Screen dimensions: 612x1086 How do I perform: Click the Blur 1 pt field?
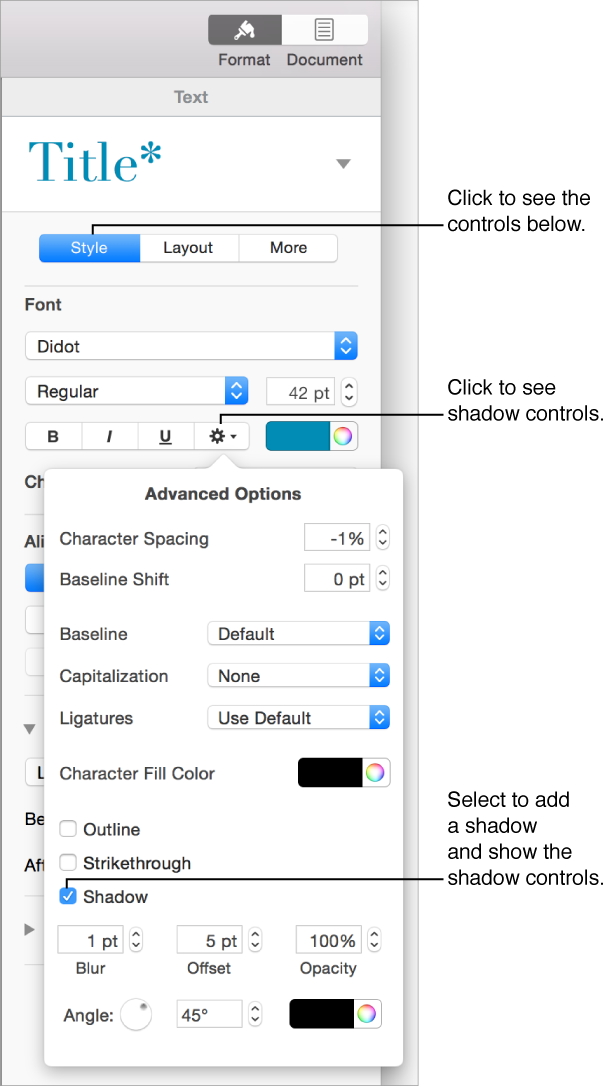point(91,941)
